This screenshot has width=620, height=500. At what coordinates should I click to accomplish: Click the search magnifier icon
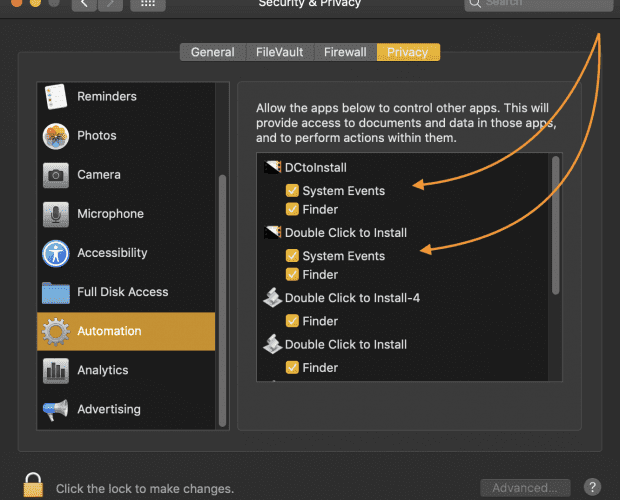tap(475, 4)
